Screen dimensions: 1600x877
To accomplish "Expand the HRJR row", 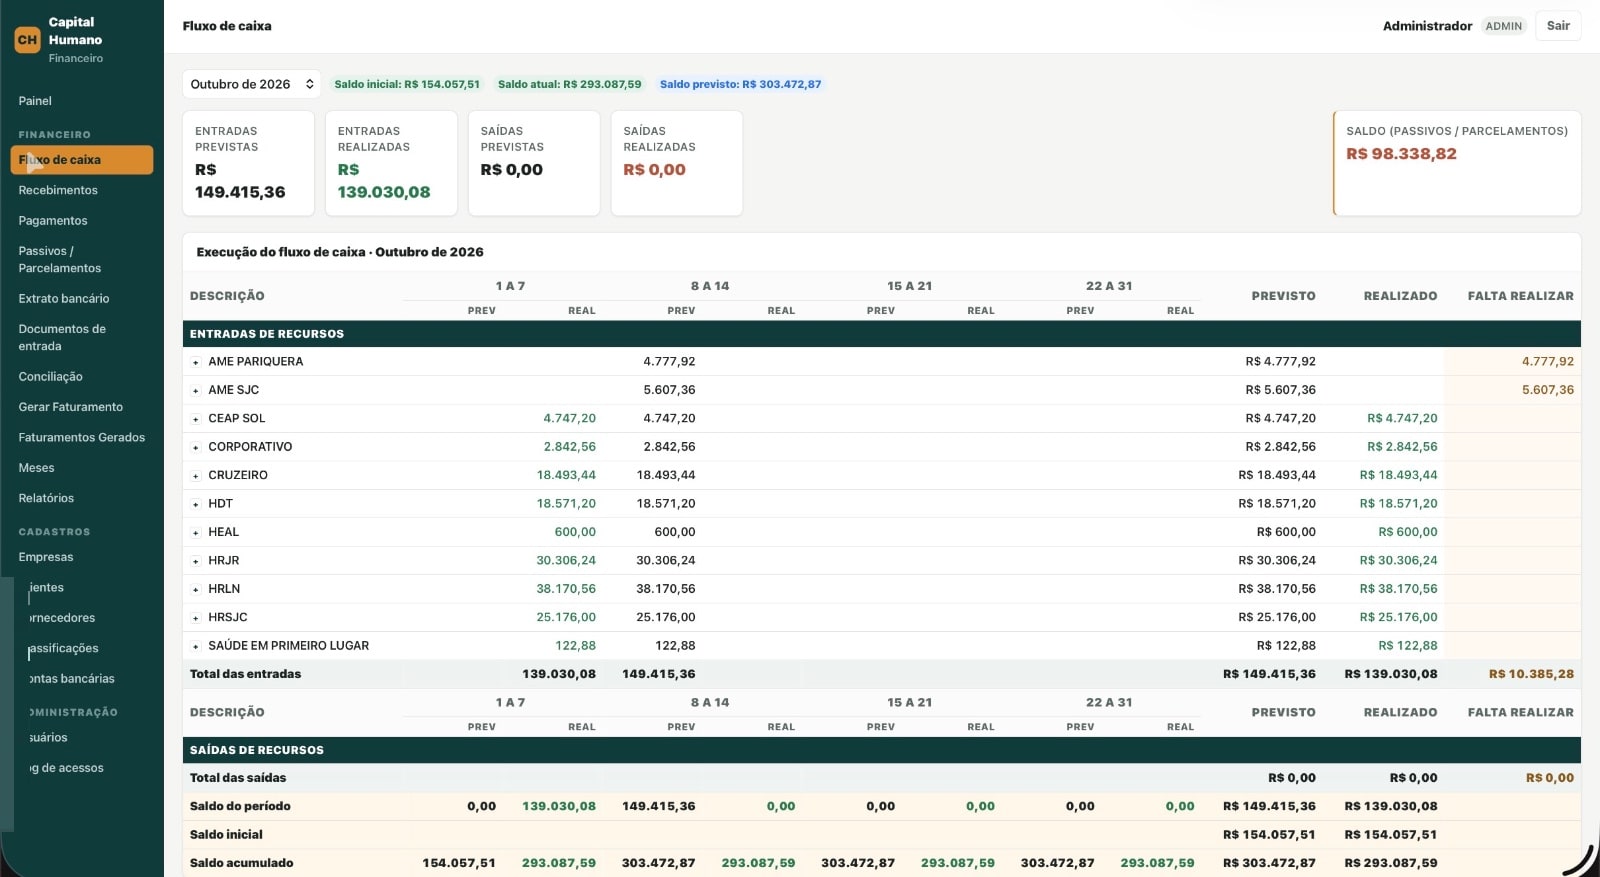I will 196,561.
